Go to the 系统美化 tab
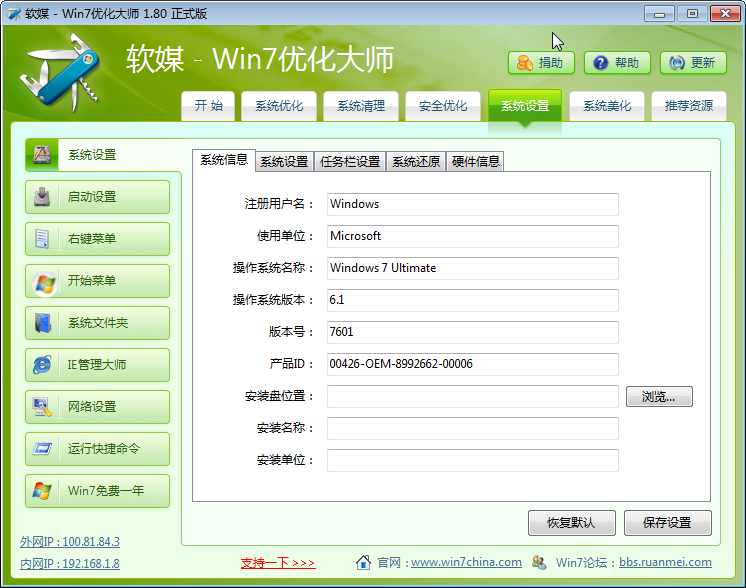 pyautogui.click(x=607, y=106)
